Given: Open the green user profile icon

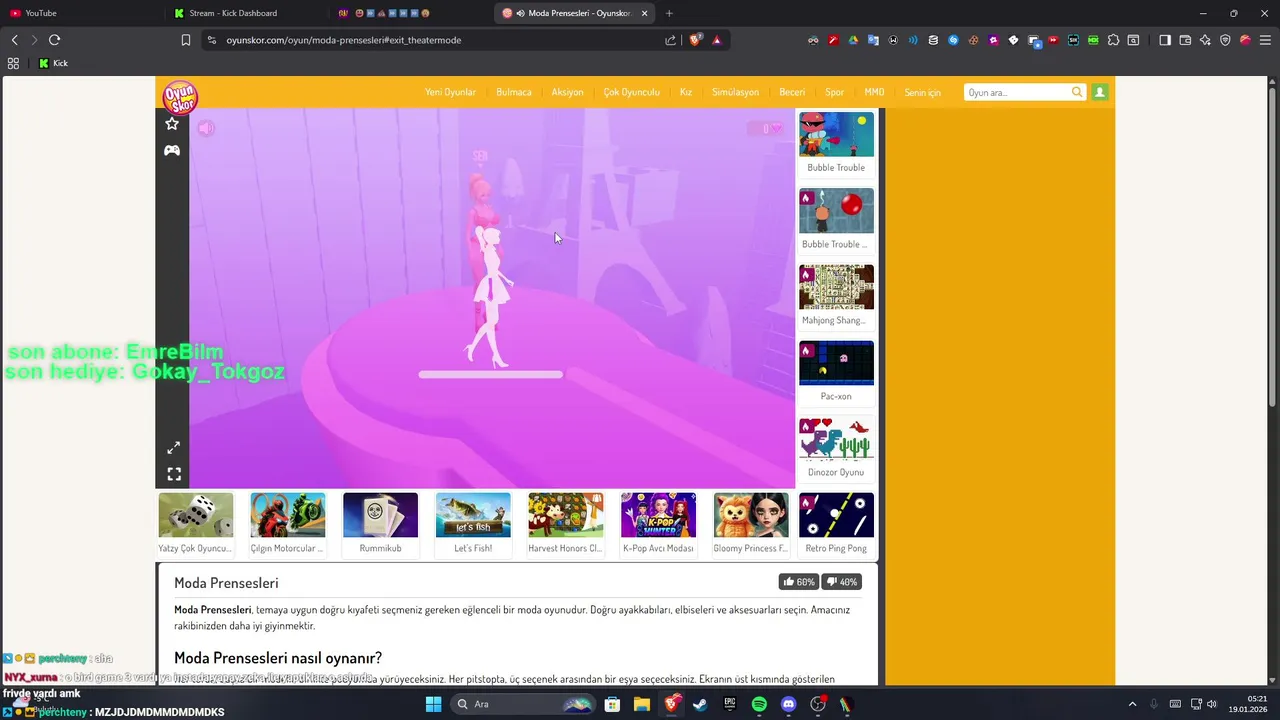Looking at the screenshot, I should (1100, 92).
